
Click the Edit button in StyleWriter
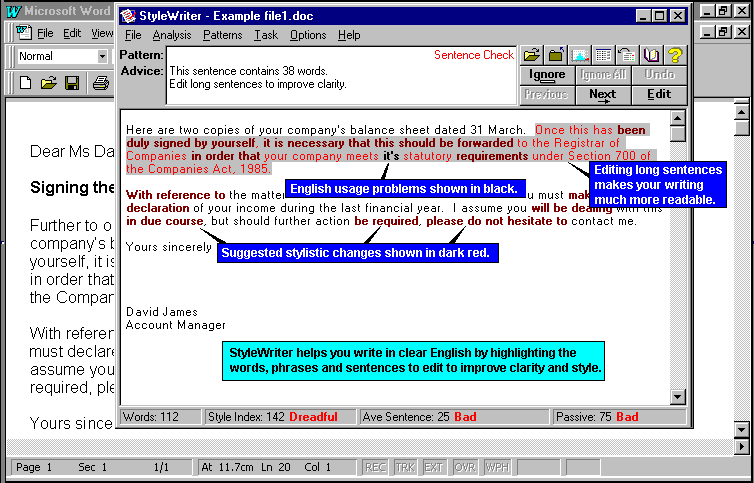point(659,95)
